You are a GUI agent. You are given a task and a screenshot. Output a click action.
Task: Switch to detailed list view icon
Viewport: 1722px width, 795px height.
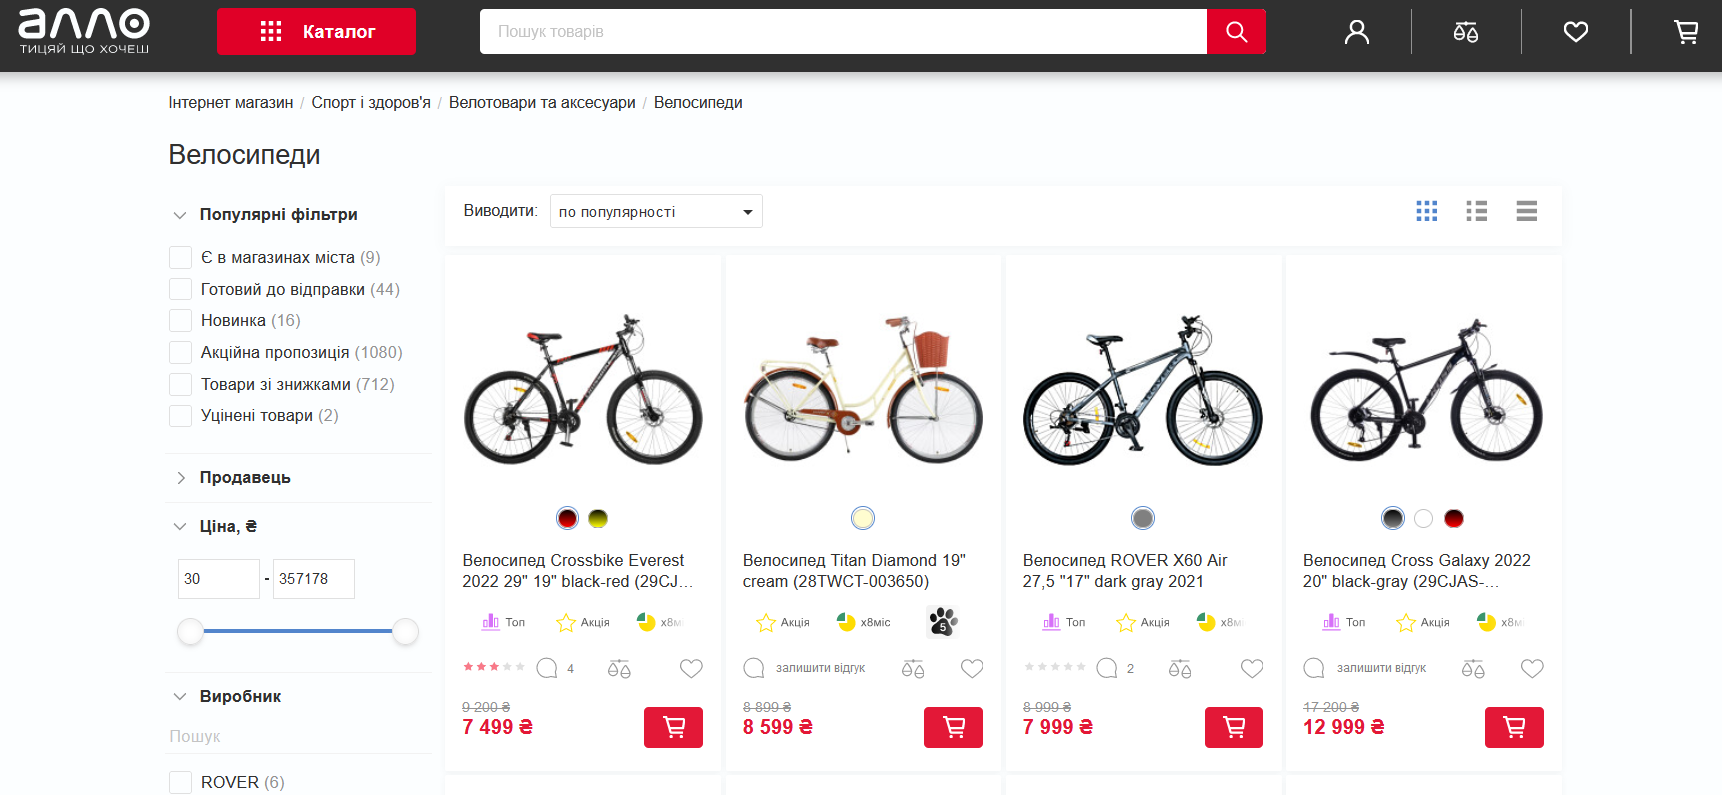tap(1477, 211)
